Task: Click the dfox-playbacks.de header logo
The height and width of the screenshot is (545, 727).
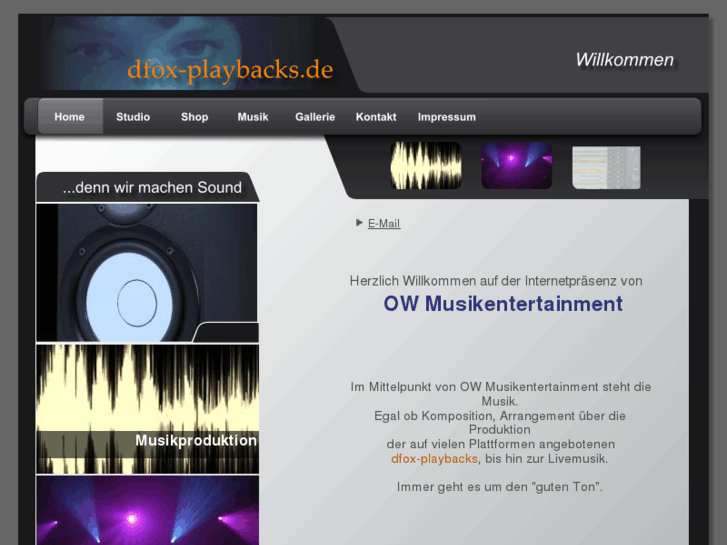Action: [x=230, y=70]
